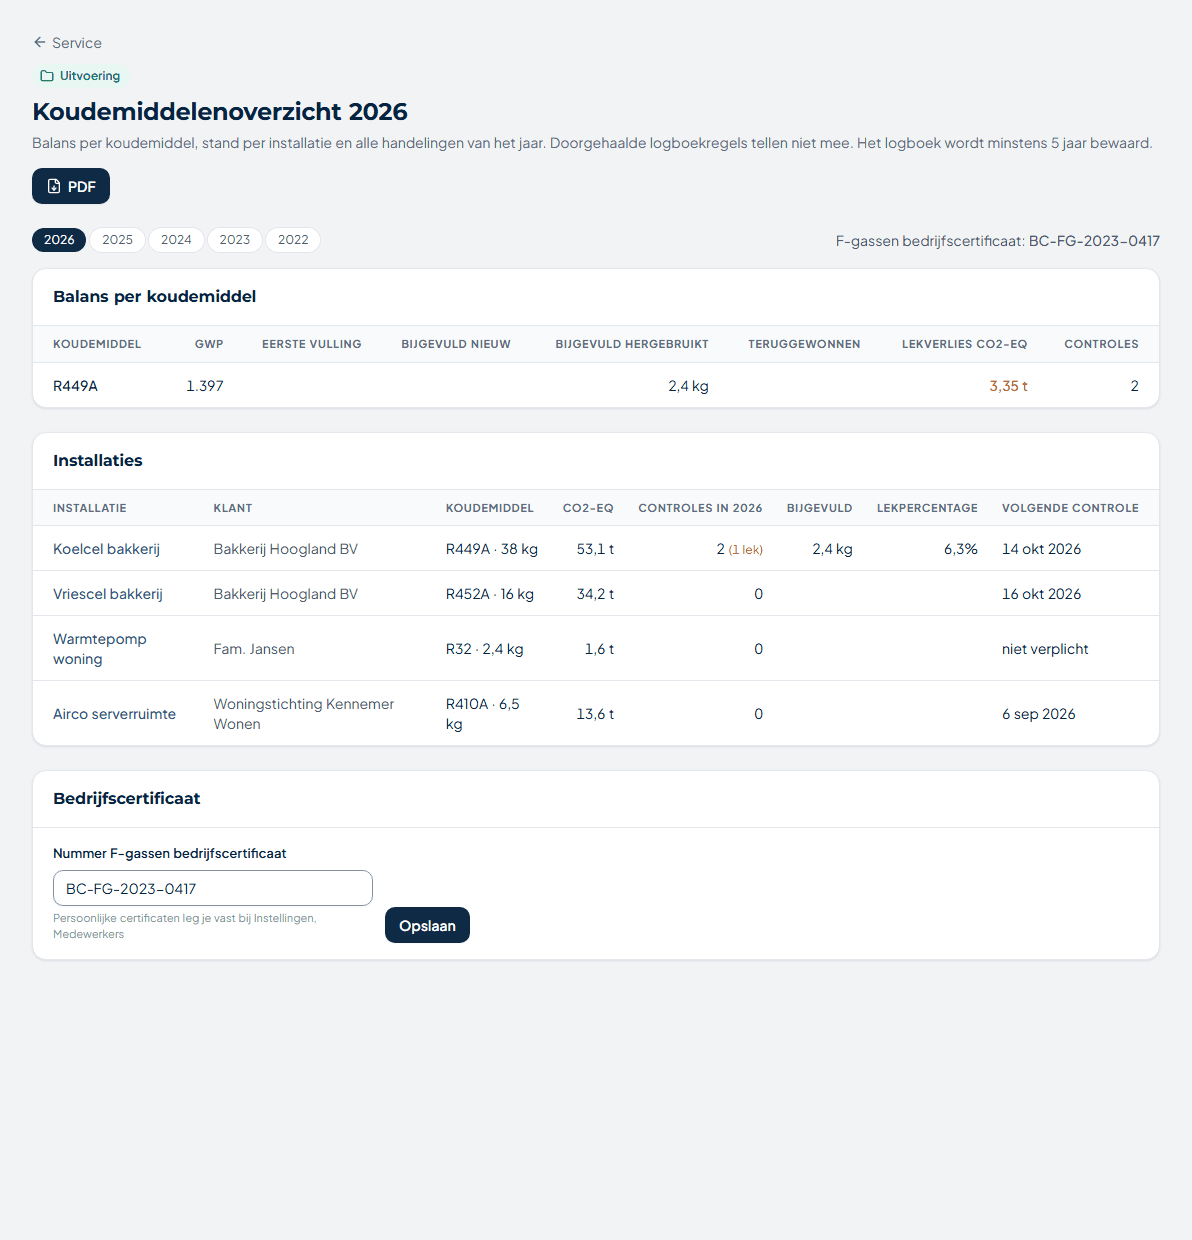Save the certificate number with Opslaan
The image size is (1192, 1240).
(x=427, y=925)
